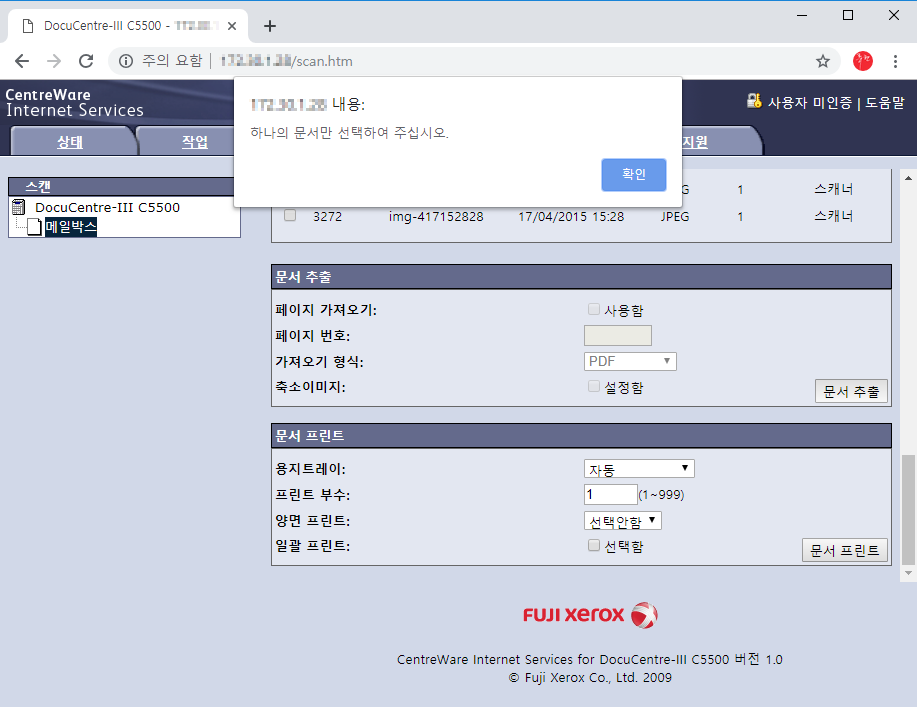Enable the 페이지 가져오기 사용함 checkbox
This screenshot has height=707, width=917.
click(x=594, y=309)
